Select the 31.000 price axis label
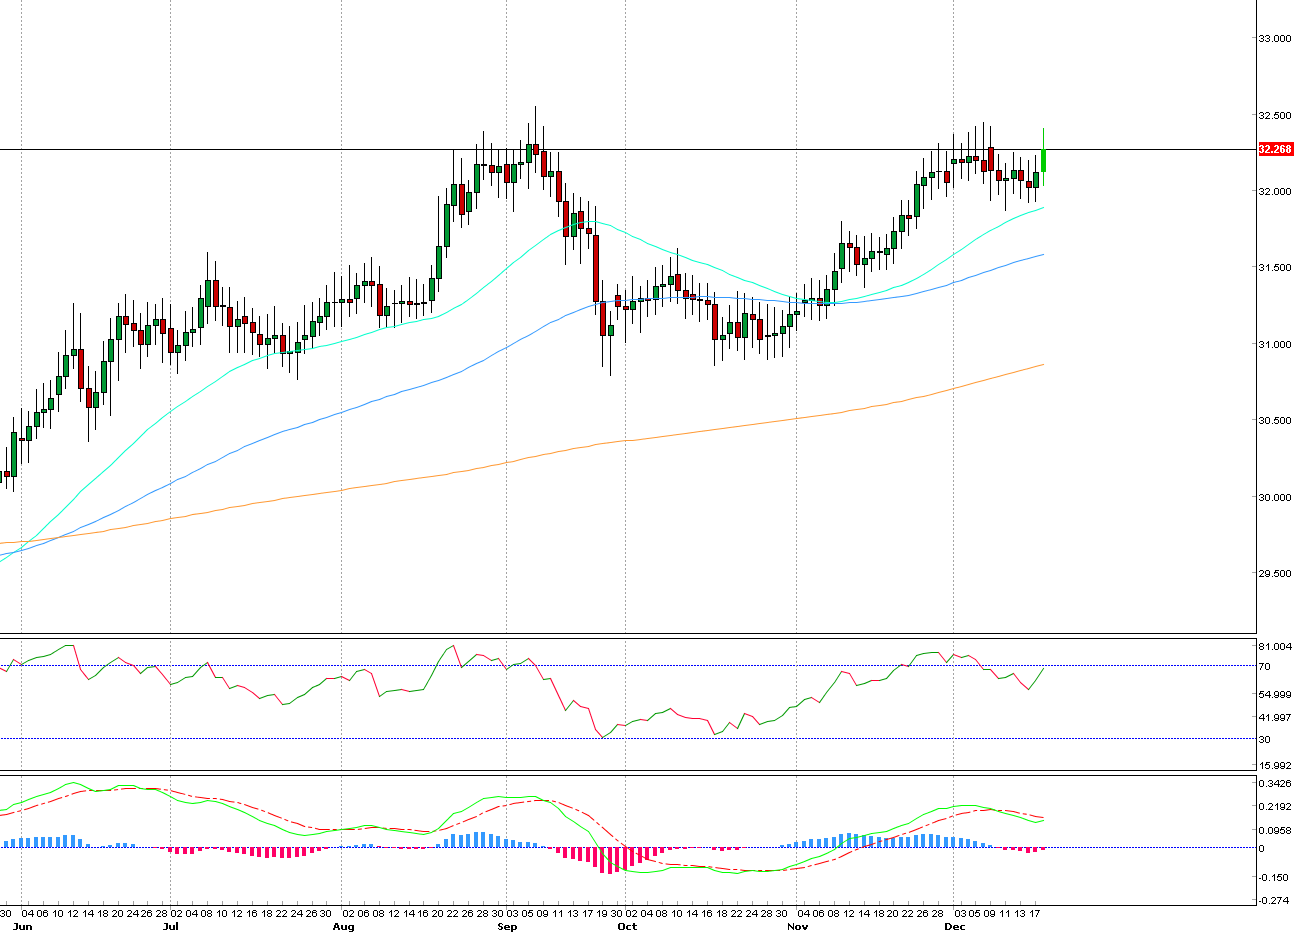 coord(1276,345)
